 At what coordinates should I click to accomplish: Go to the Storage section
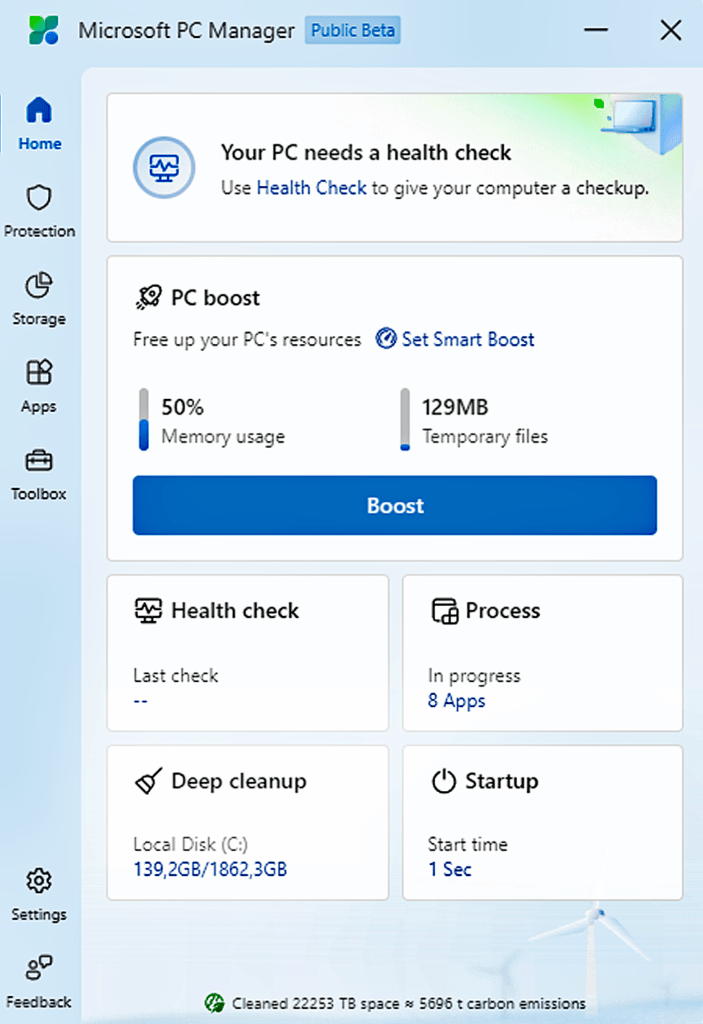[x=39, y=298]
